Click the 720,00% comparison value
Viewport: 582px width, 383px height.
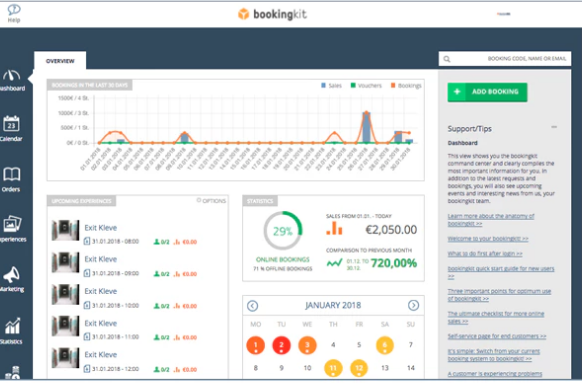pyautogui.click(x=394, y=263)
